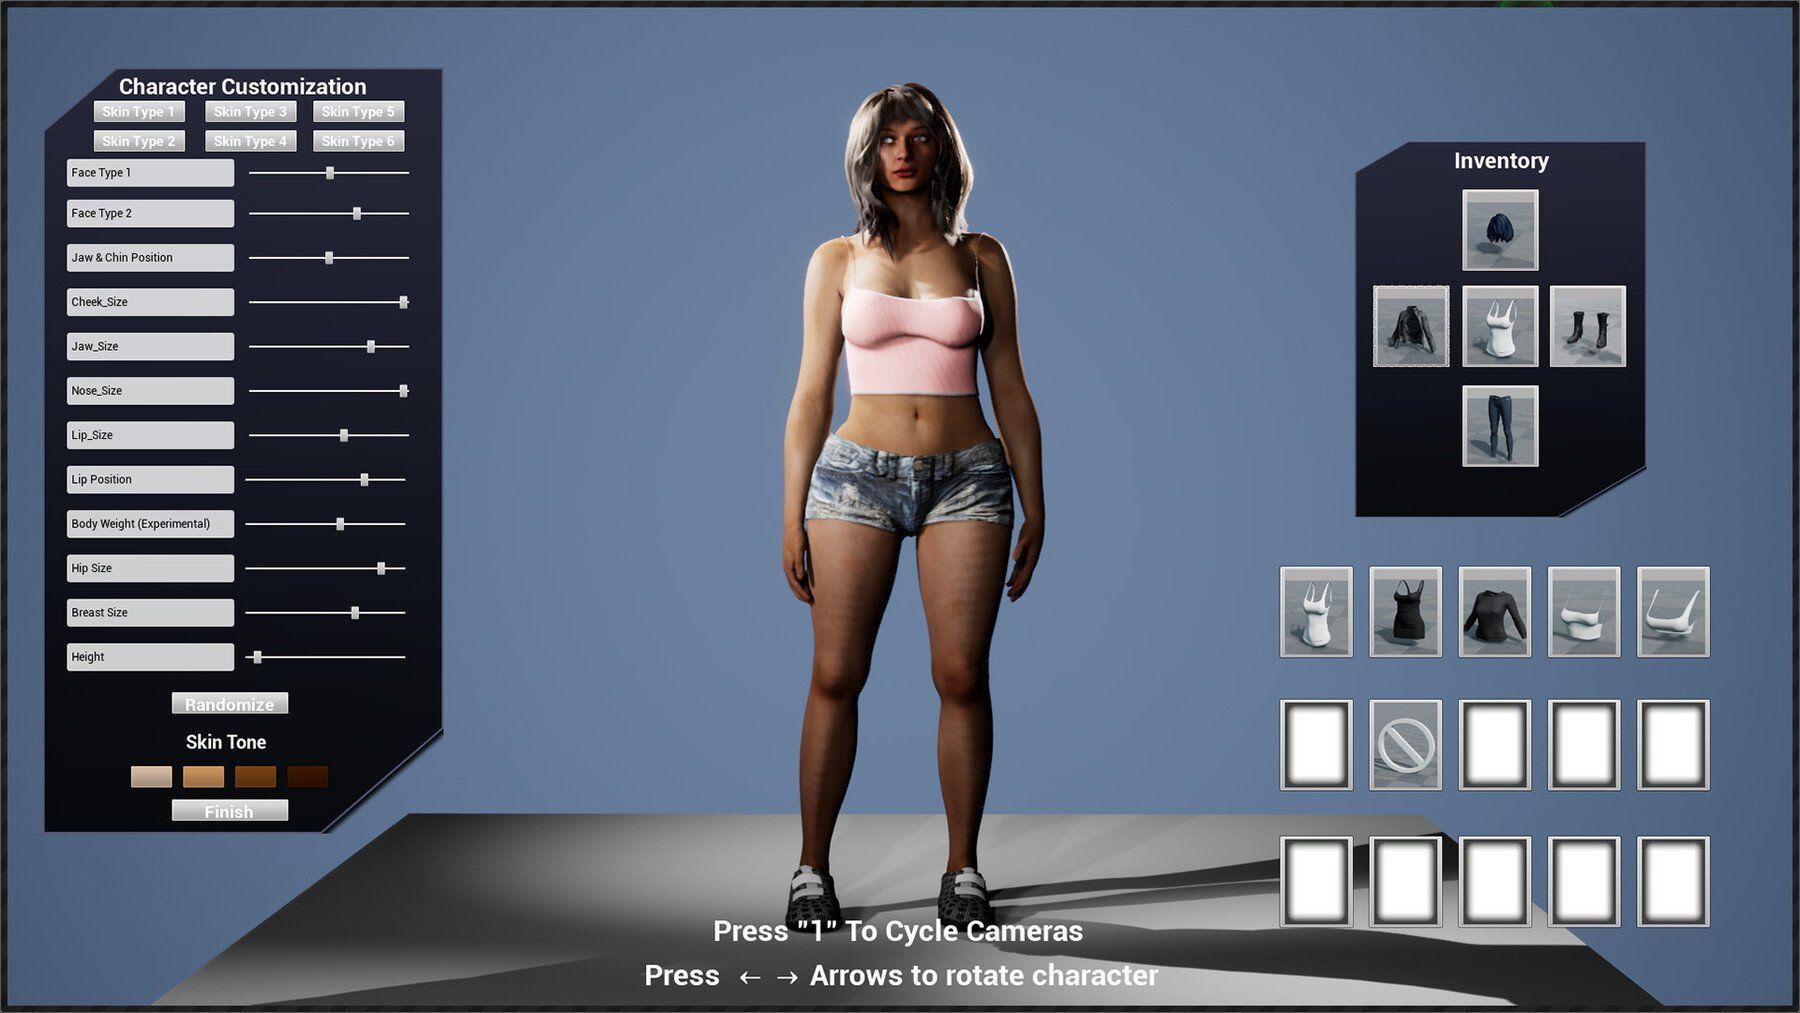Click the Breast Size label field
The image size is (1800, 1013).
pyautogui.click(x=150, y=613)
